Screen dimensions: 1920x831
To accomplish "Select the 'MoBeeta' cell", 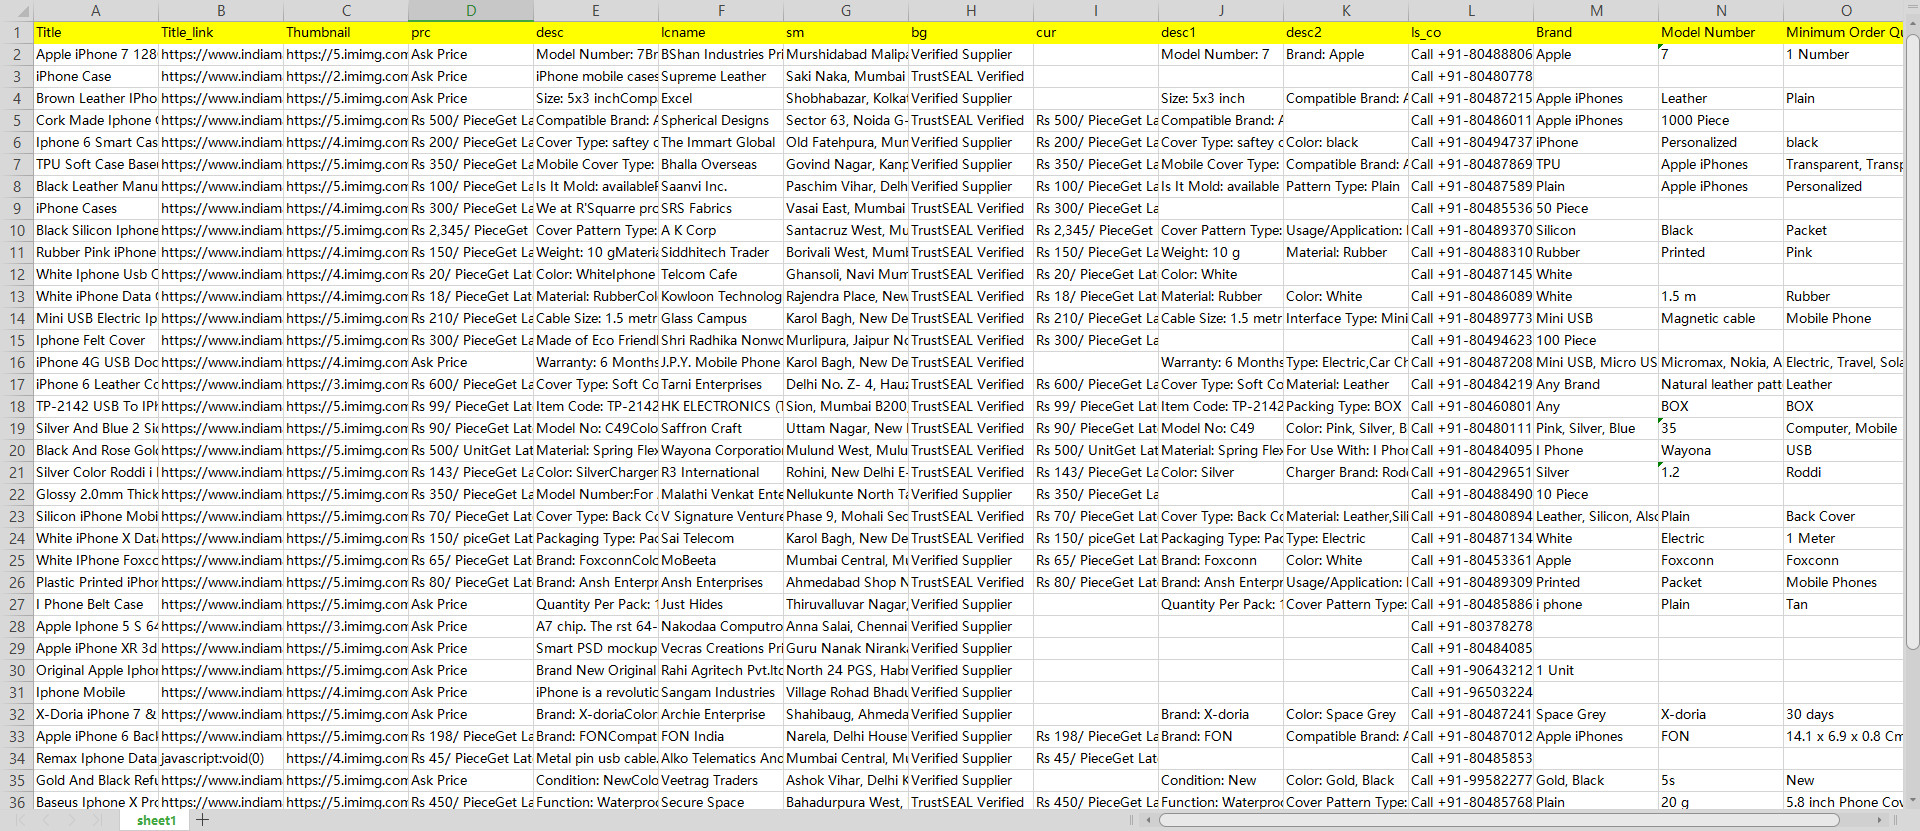I will tap(721, 561).
